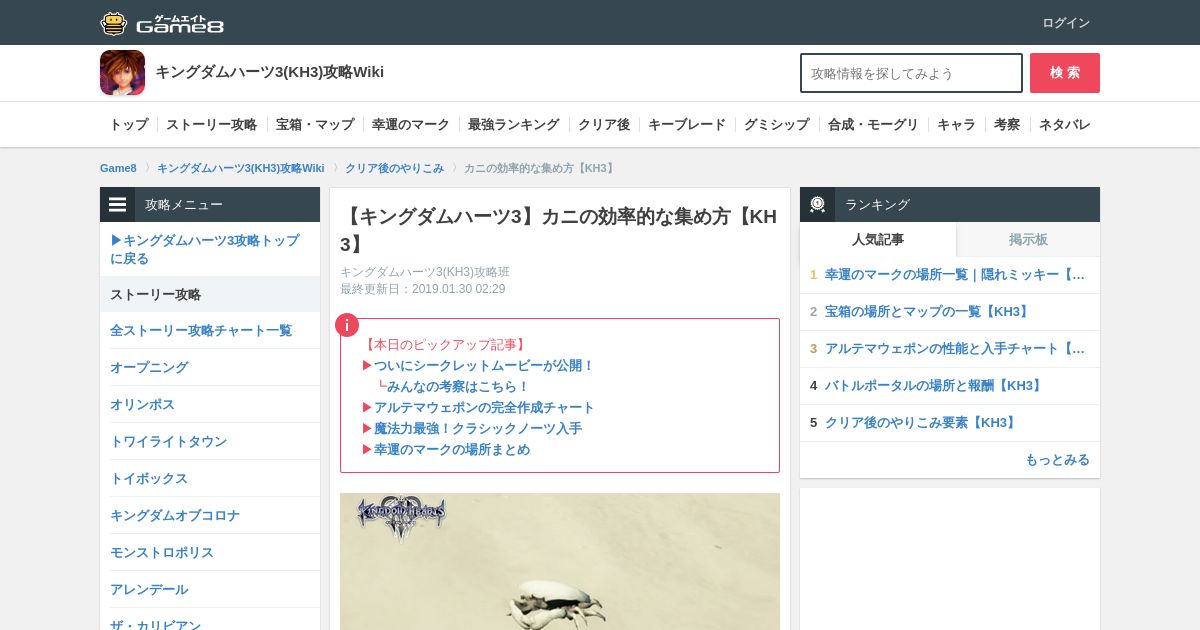This screenshot has width=1200, height=630.
Task: Open the グミシップ nav item
Action: point(777,125)
